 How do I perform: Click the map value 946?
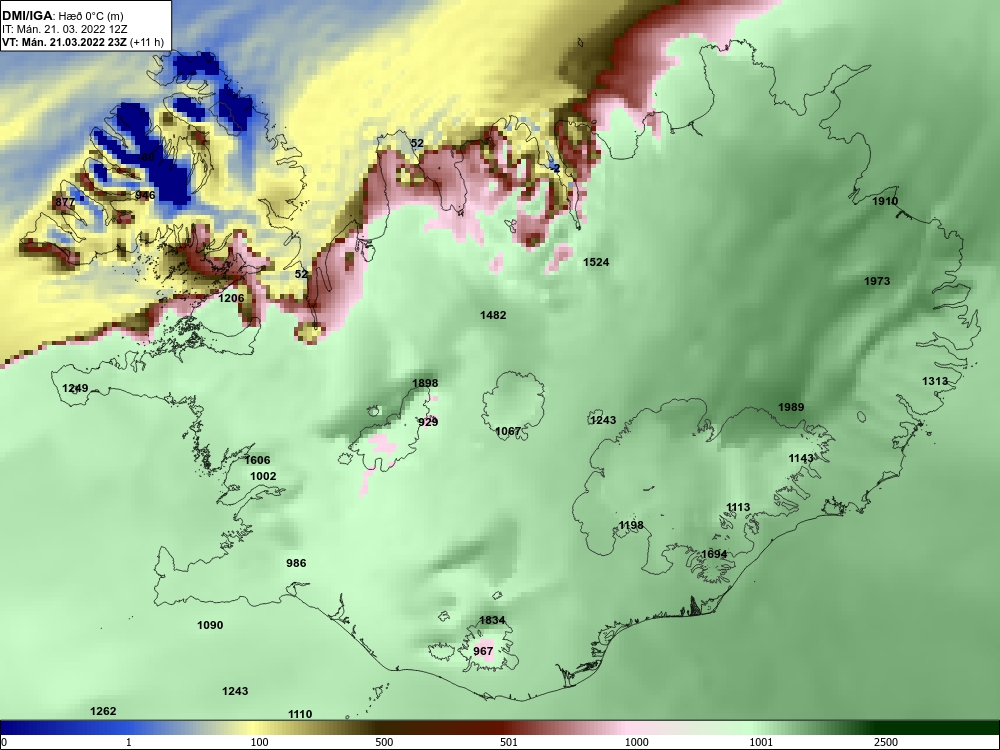(145, 195)
